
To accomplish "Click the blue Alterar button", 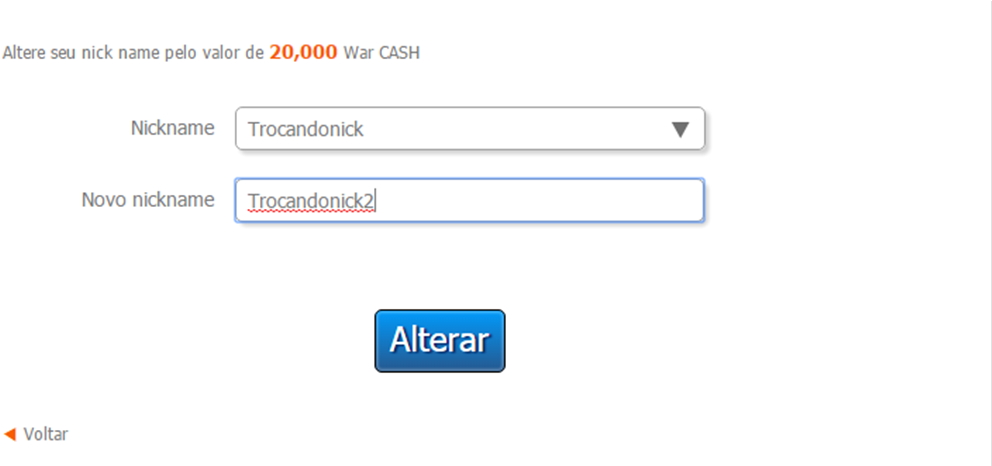I will 440,341.
